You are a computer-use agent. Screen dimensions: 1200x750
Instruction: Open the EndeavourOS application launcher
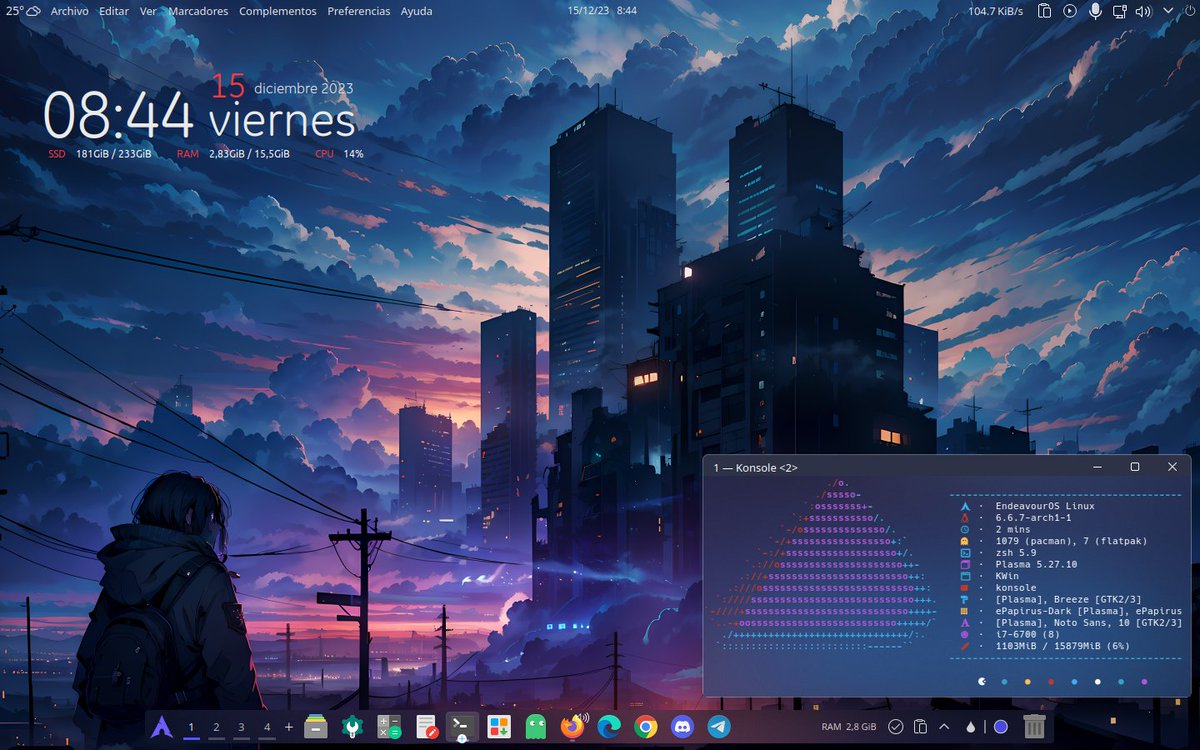(x=160, y=727)
